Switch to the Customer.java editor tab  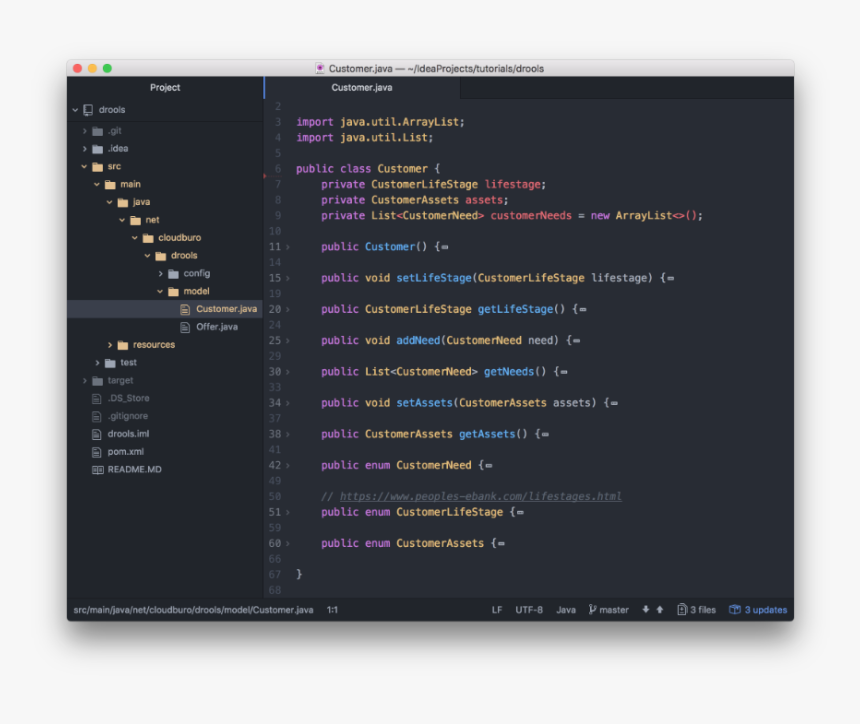coord(362,88)
